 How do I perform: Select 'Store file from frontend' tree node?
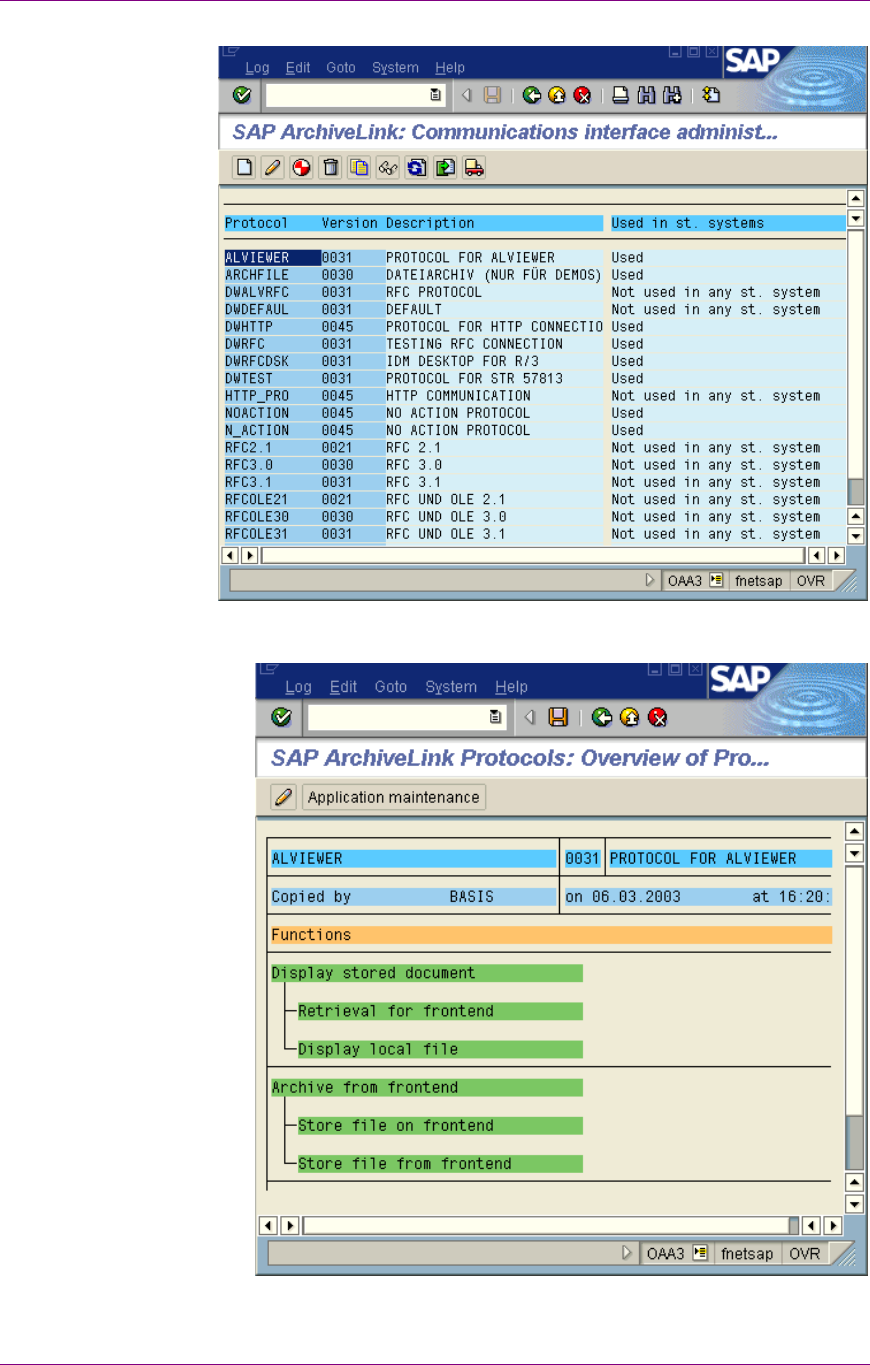pos(440,1163)
